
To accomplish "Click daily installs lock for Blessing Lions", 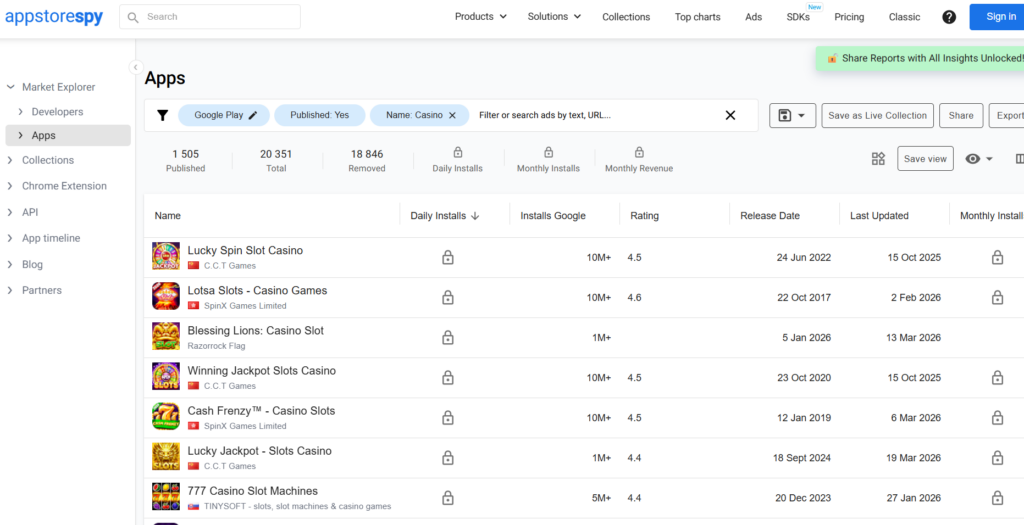I will click(448, 338).
